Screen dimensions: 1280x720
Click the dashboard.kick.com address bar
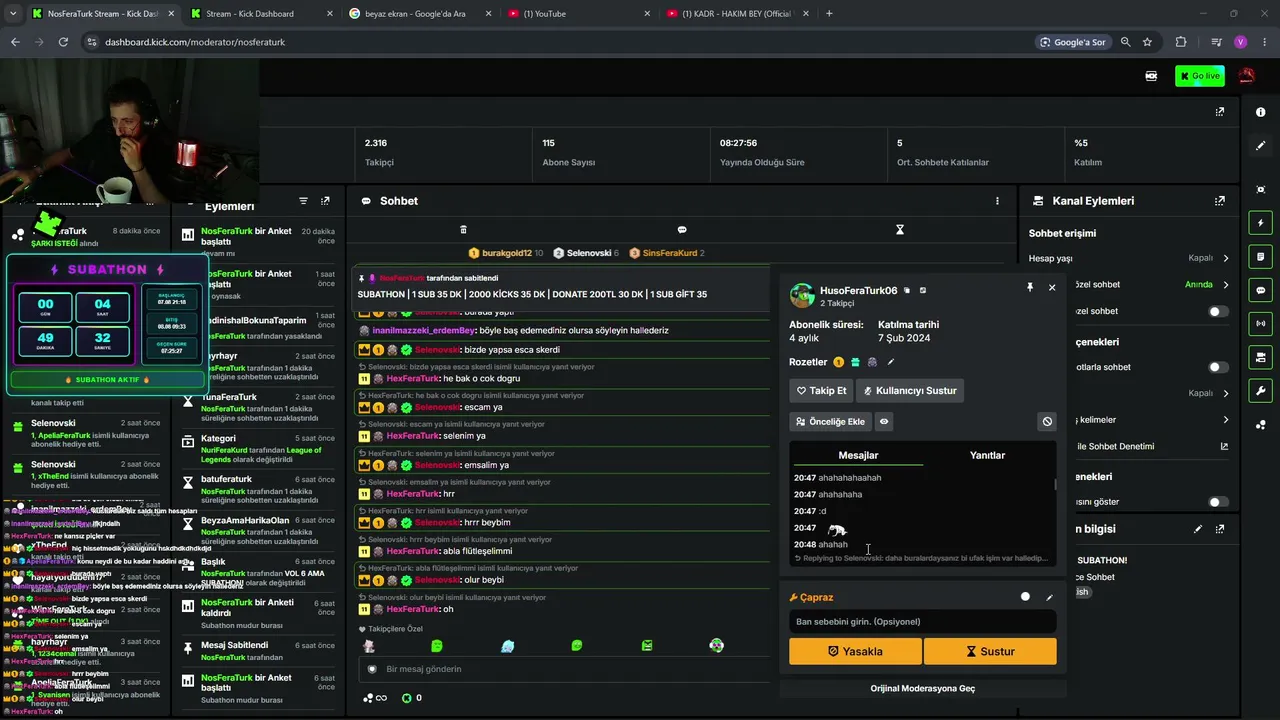coord(560,42)
